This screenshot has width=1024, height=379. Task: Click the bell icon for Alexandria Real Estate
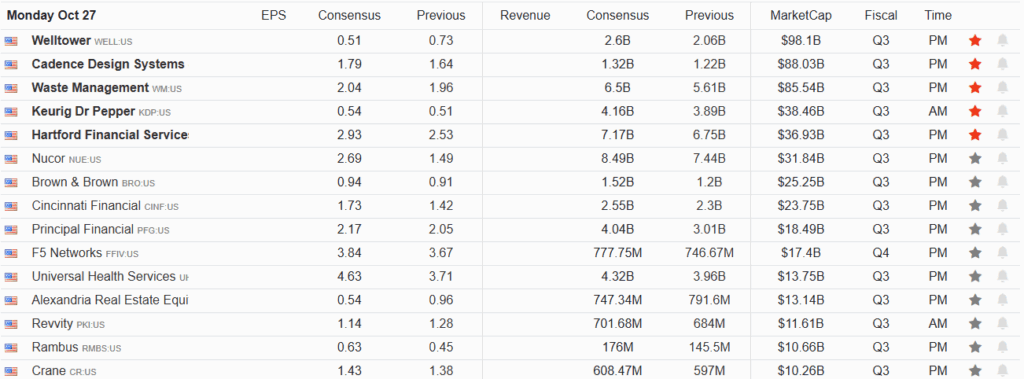point(1002,299)
